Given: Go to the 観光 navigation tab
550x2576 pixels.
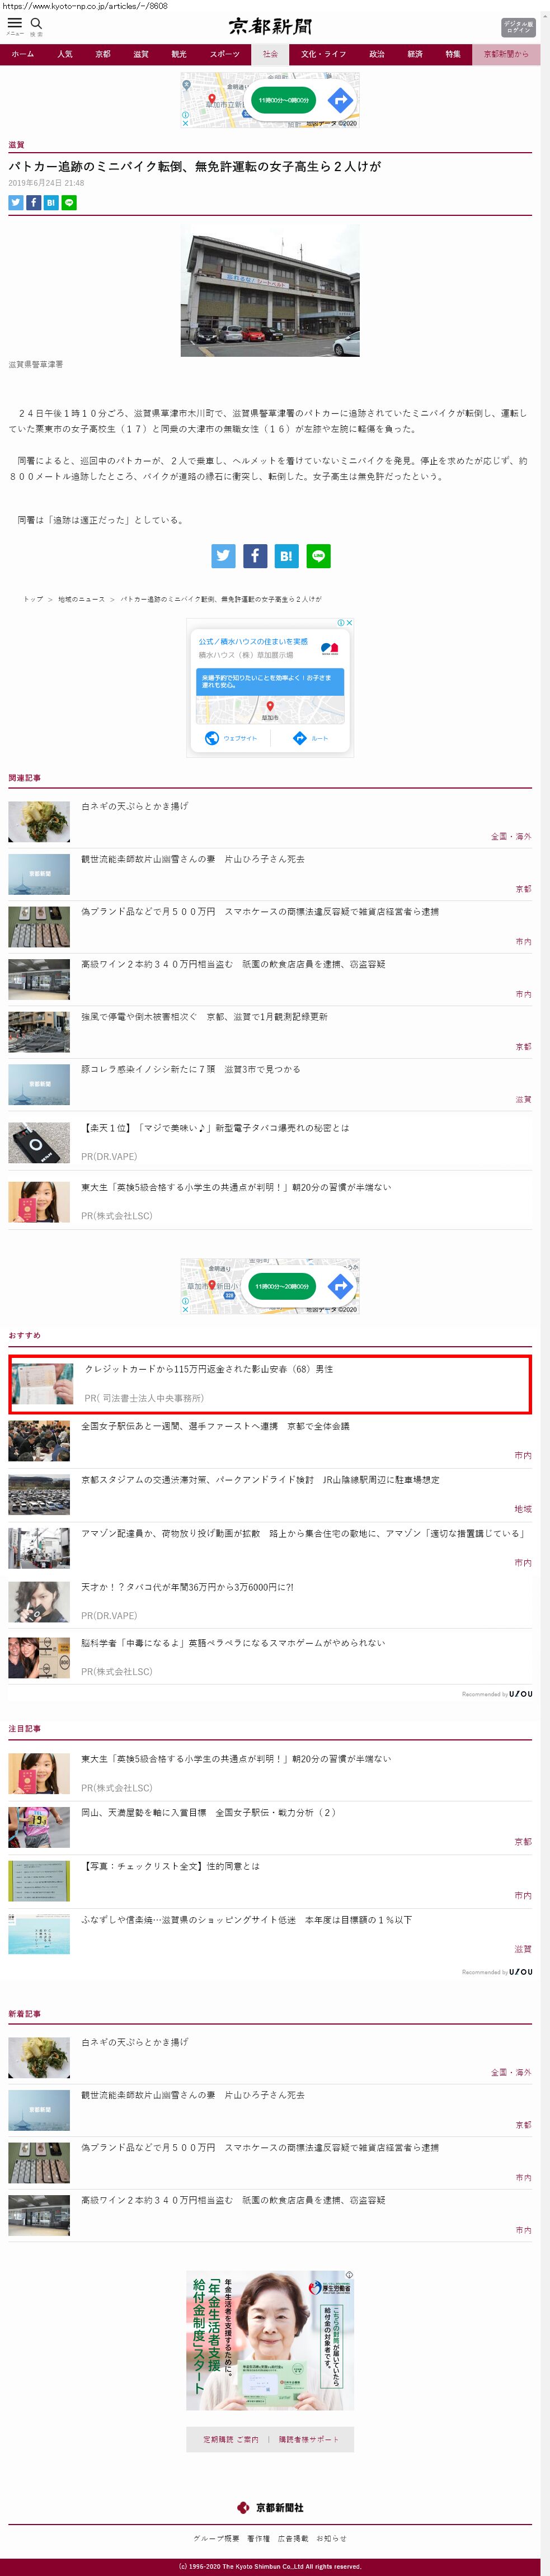Looking at the screenshot, I should coord(179,54).
